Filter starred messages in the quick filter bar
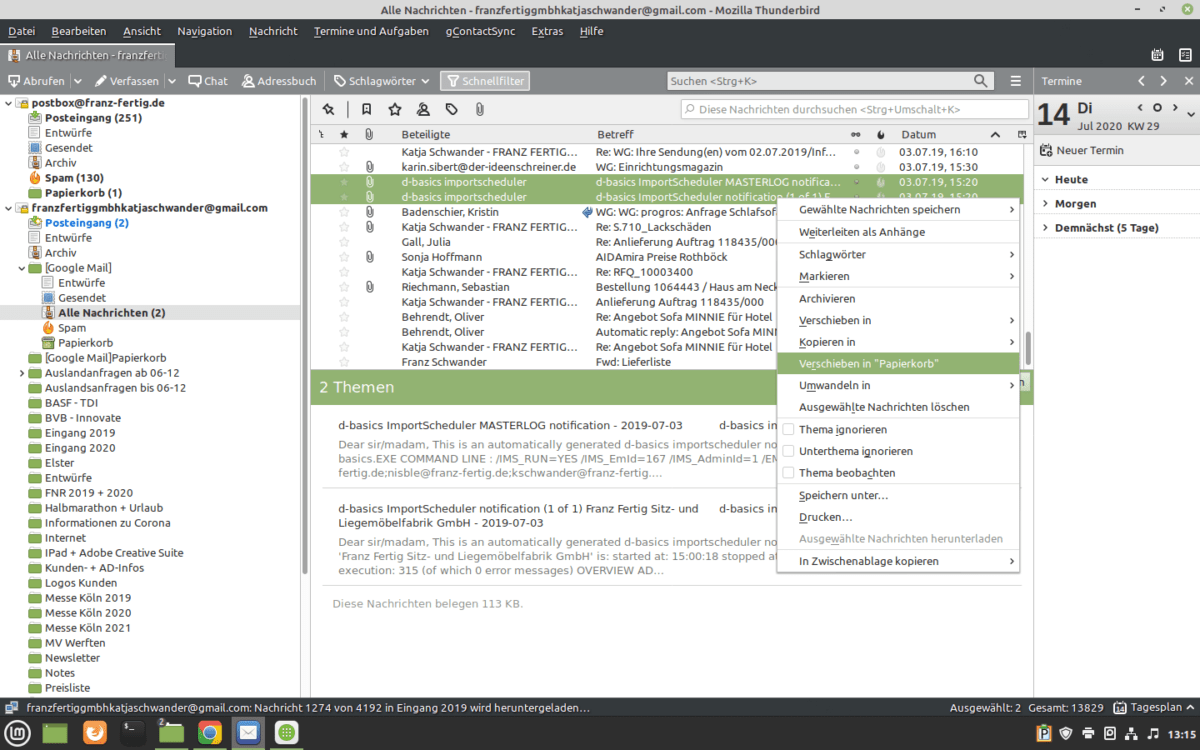The height and width of the screenshot is (750, 1200). 395,109
